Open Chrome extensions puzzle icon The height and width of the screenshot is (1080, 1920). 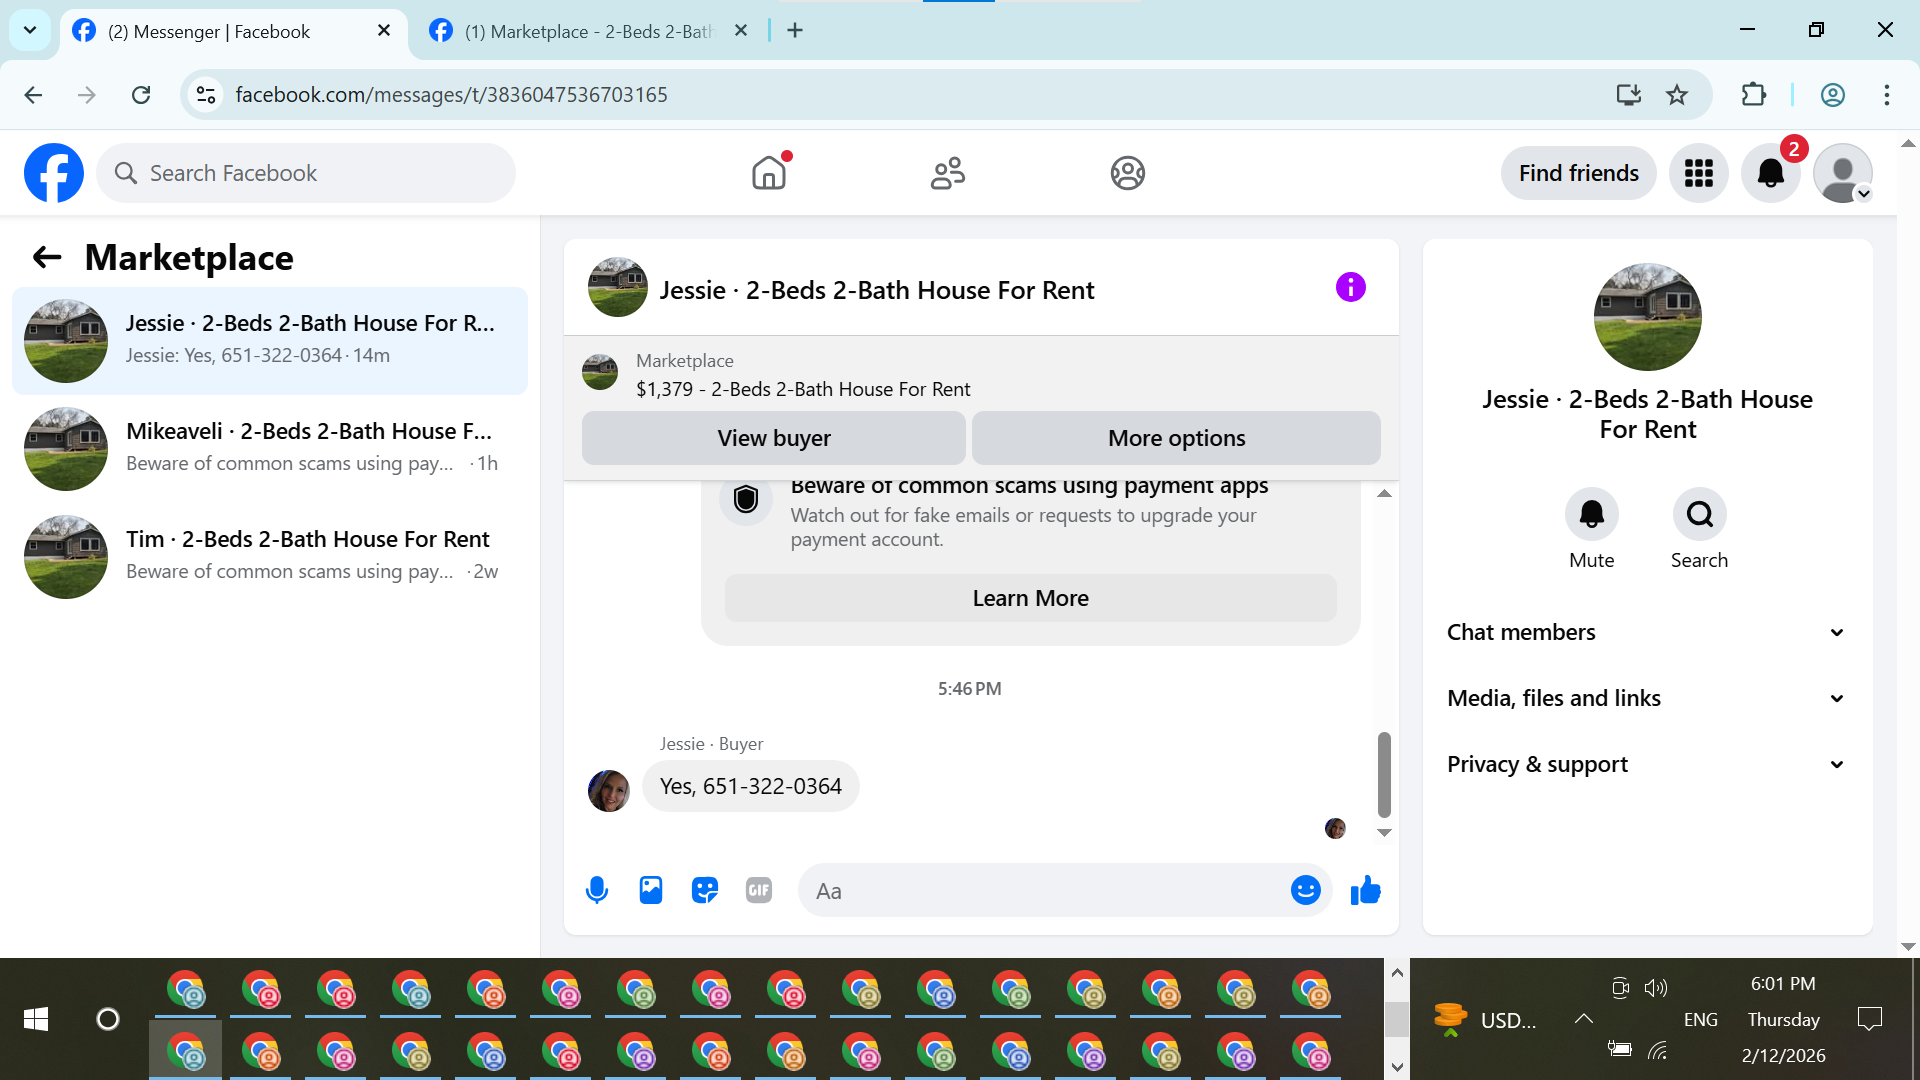(1754, 95)
